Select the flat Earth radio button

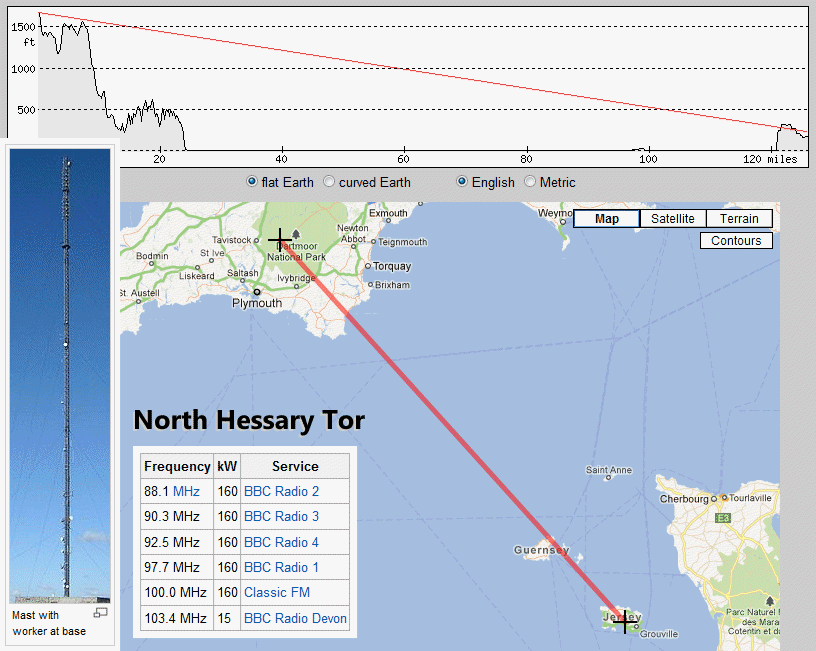point(252,182)
